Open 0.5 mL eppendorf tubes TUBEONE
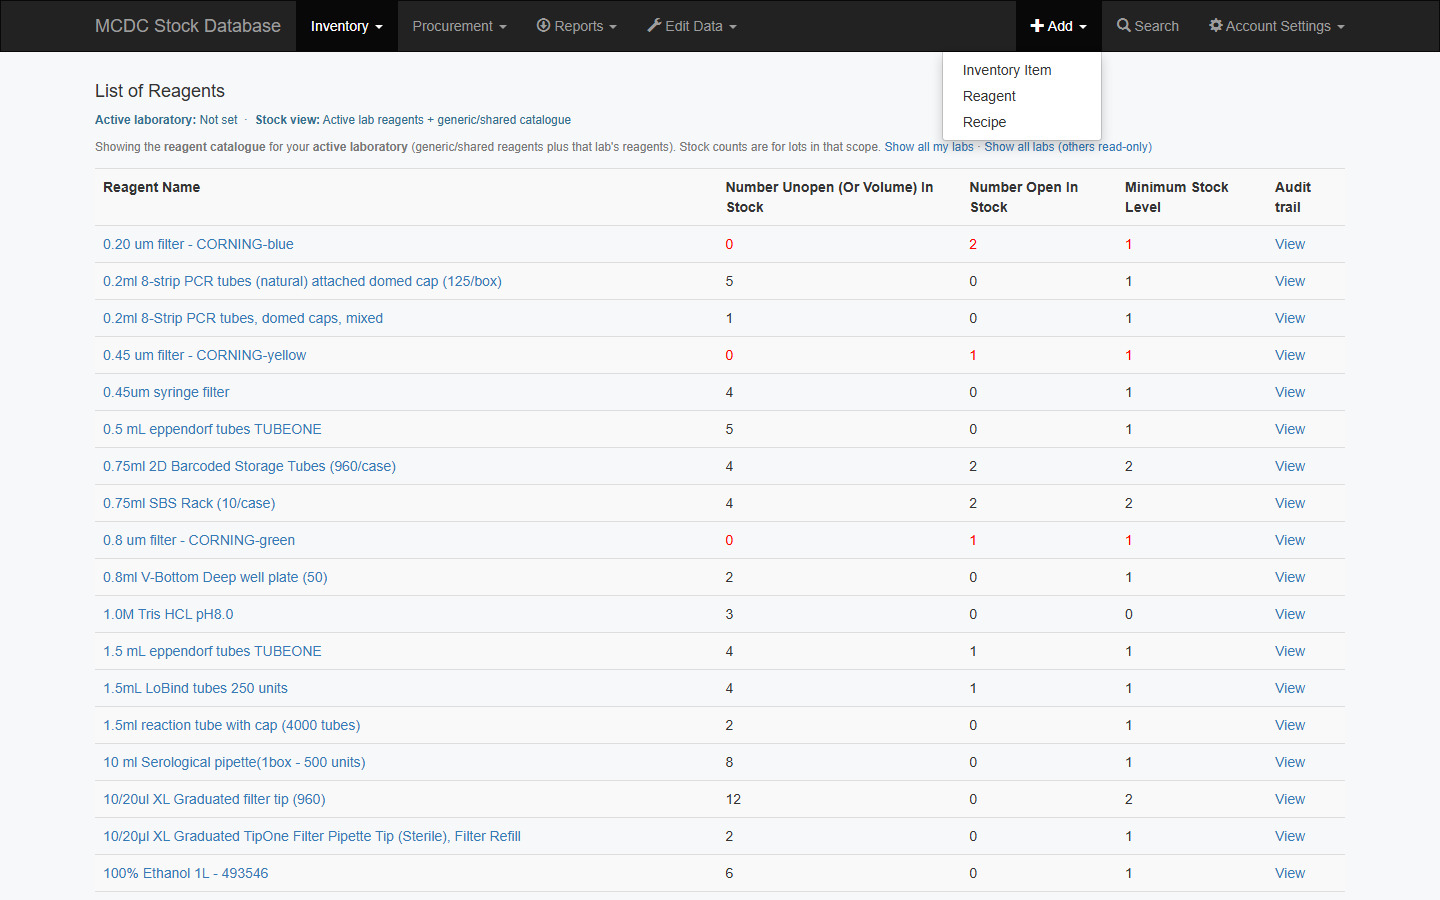The width and height of the screenshot is (1440, 900). tap(212, 429)
